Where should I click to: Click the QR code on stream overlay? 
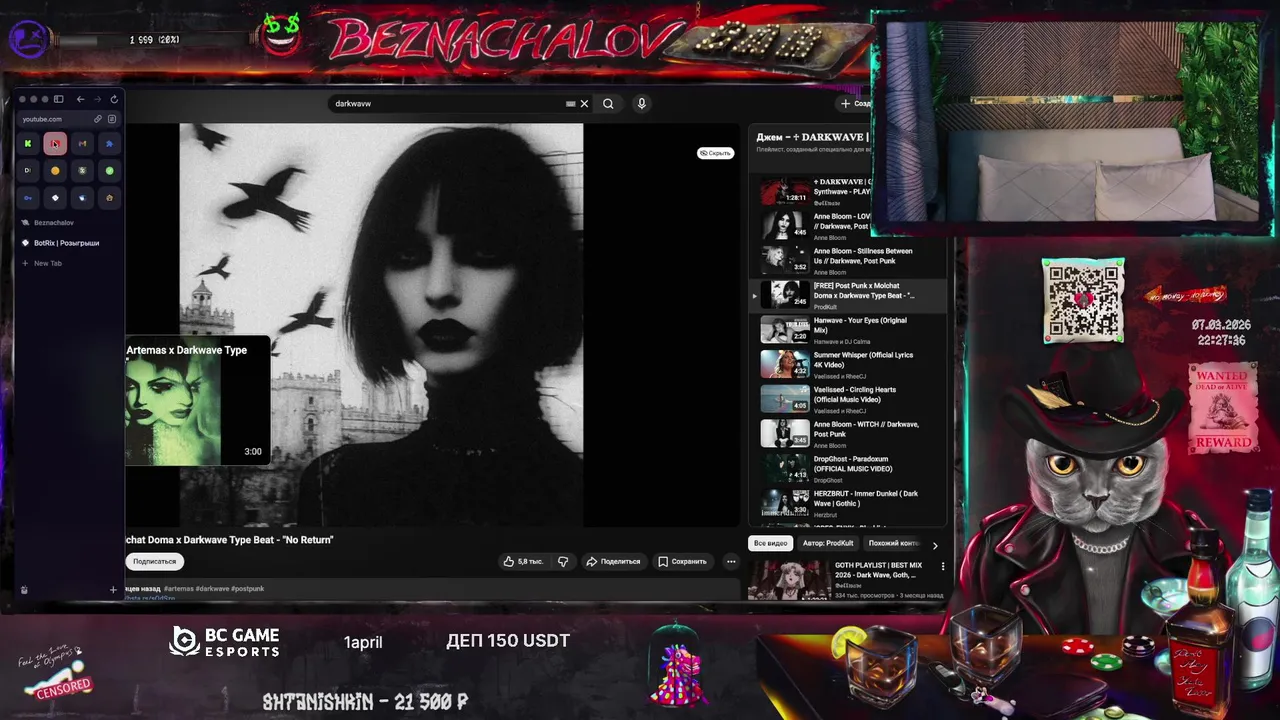point(1083,301)
